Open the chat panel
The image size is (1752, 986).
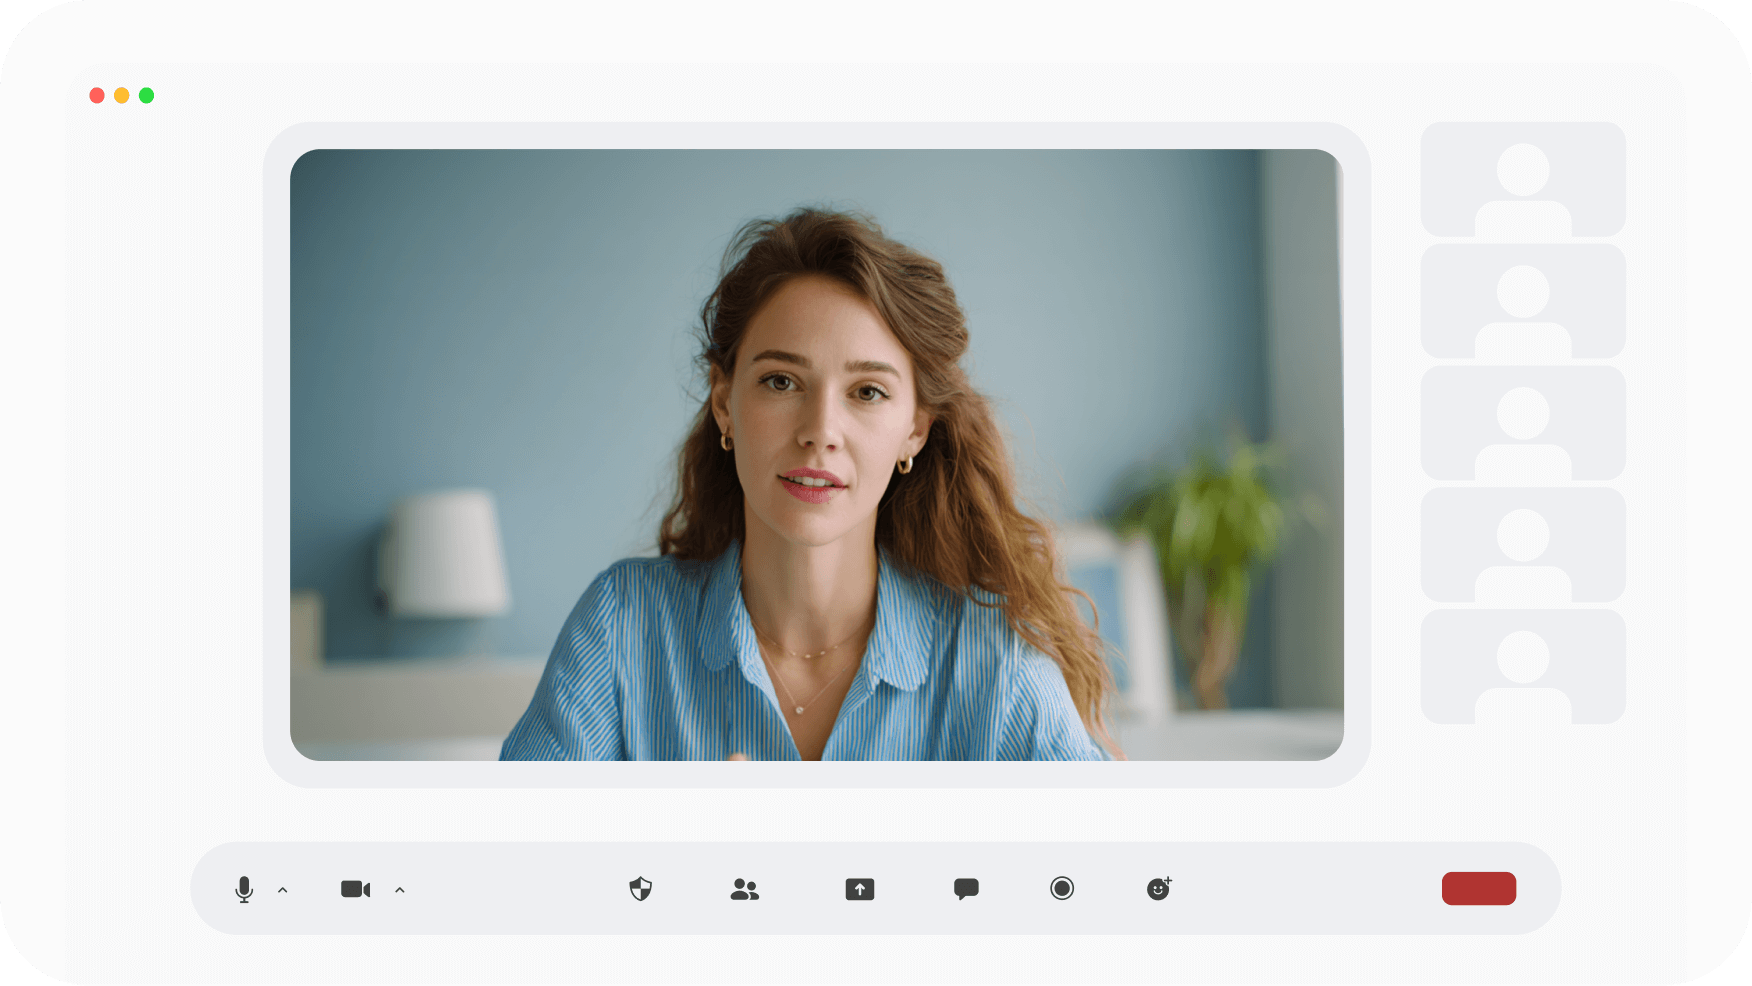(966, 889)
